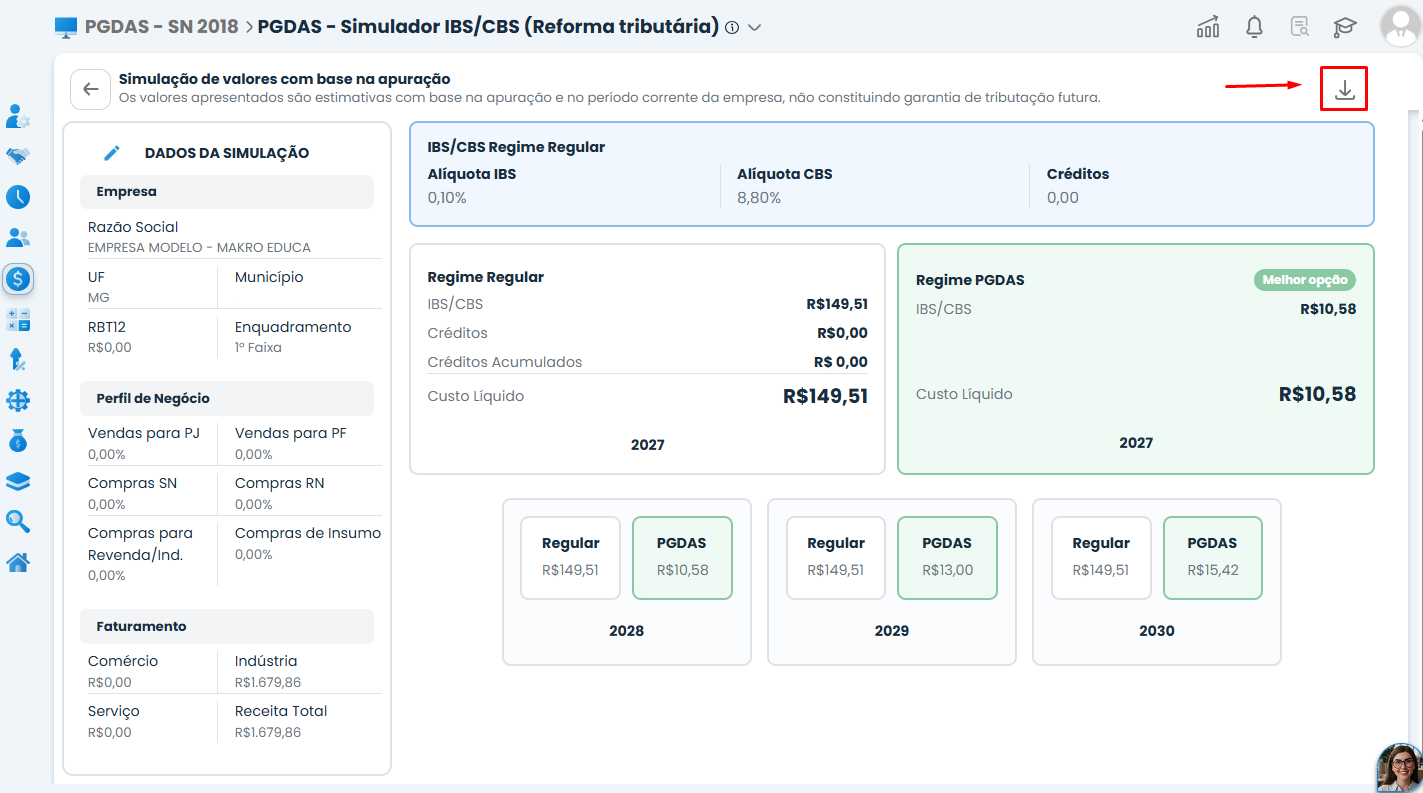This screenshot has width=1423, height=793.
Task: Open the bar chart statistics icon
Action: coord(1208,27)
